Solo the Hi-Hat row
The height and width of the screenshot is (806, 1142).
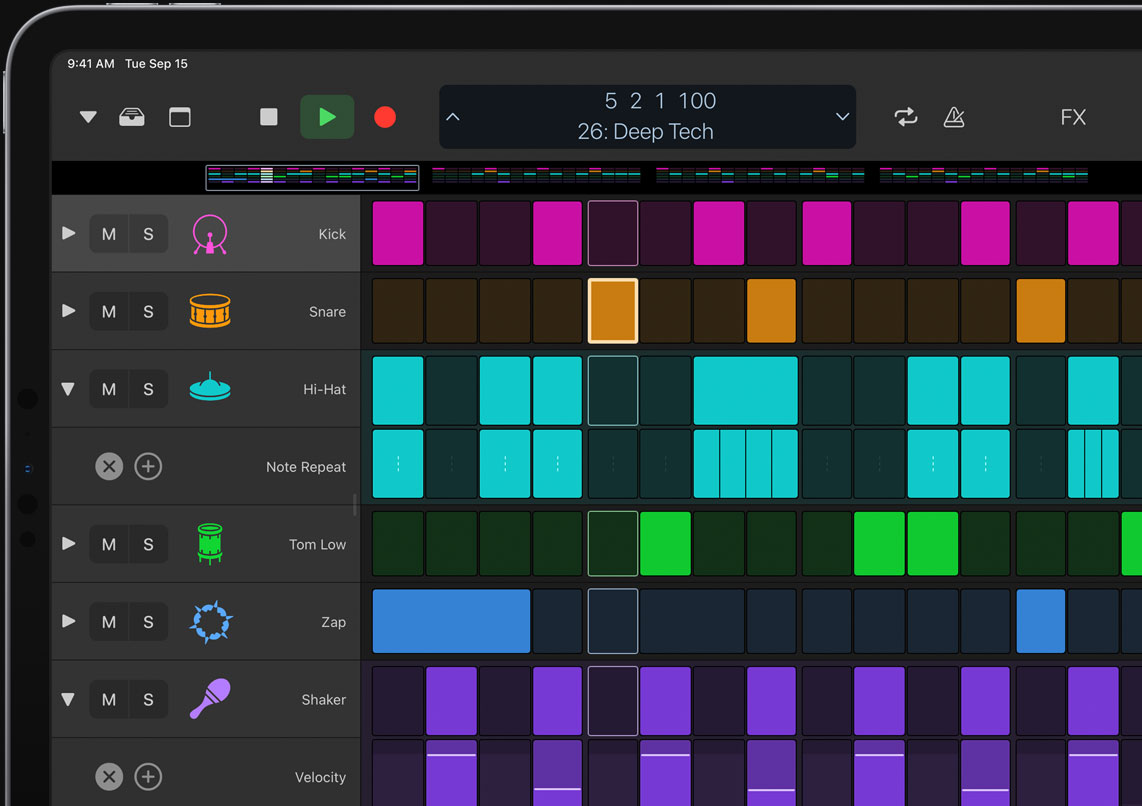click(x=149, y=389)
